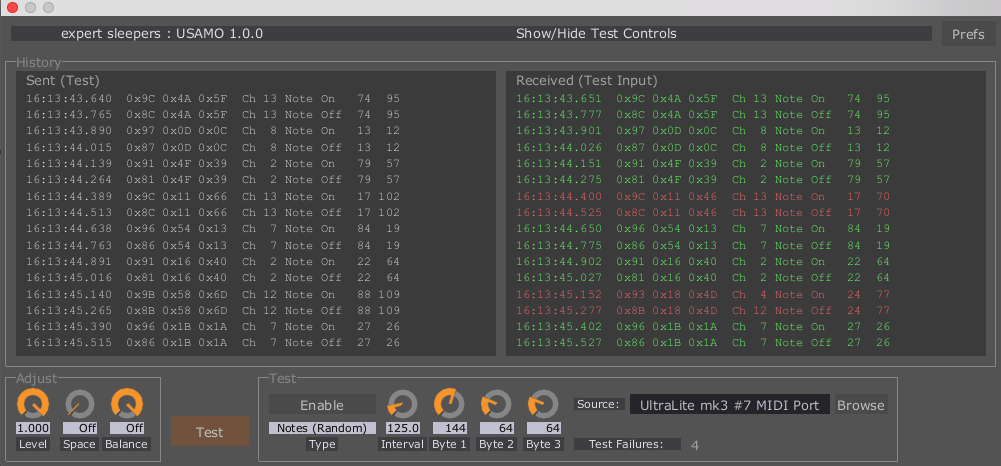Click the Level knob in Adjust
The image size is (1001, 466).
point(33,404)
